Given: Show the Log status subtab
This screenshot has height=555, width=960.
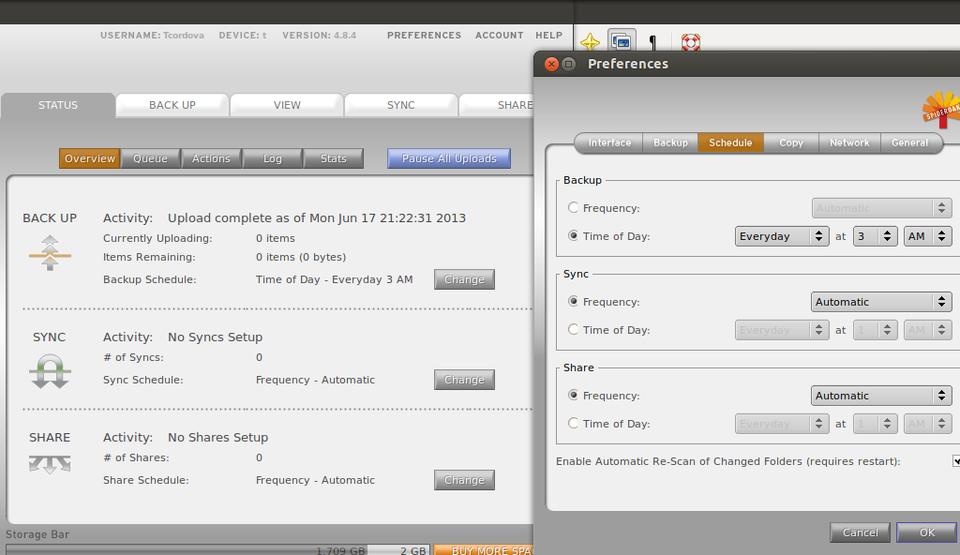Looking at the screenshot, I should (x=272, y=159).
